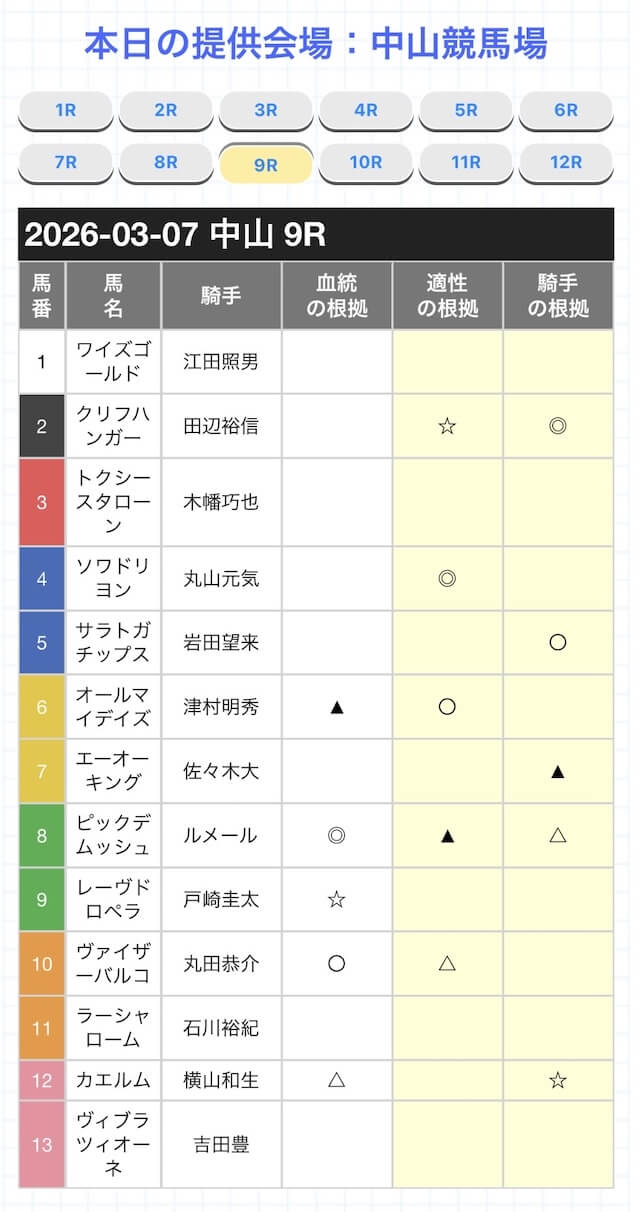This screenshot has height=1212, width=640.
Task: Click the ▲ jockey mark for エーオーキング
Action: 558,771
